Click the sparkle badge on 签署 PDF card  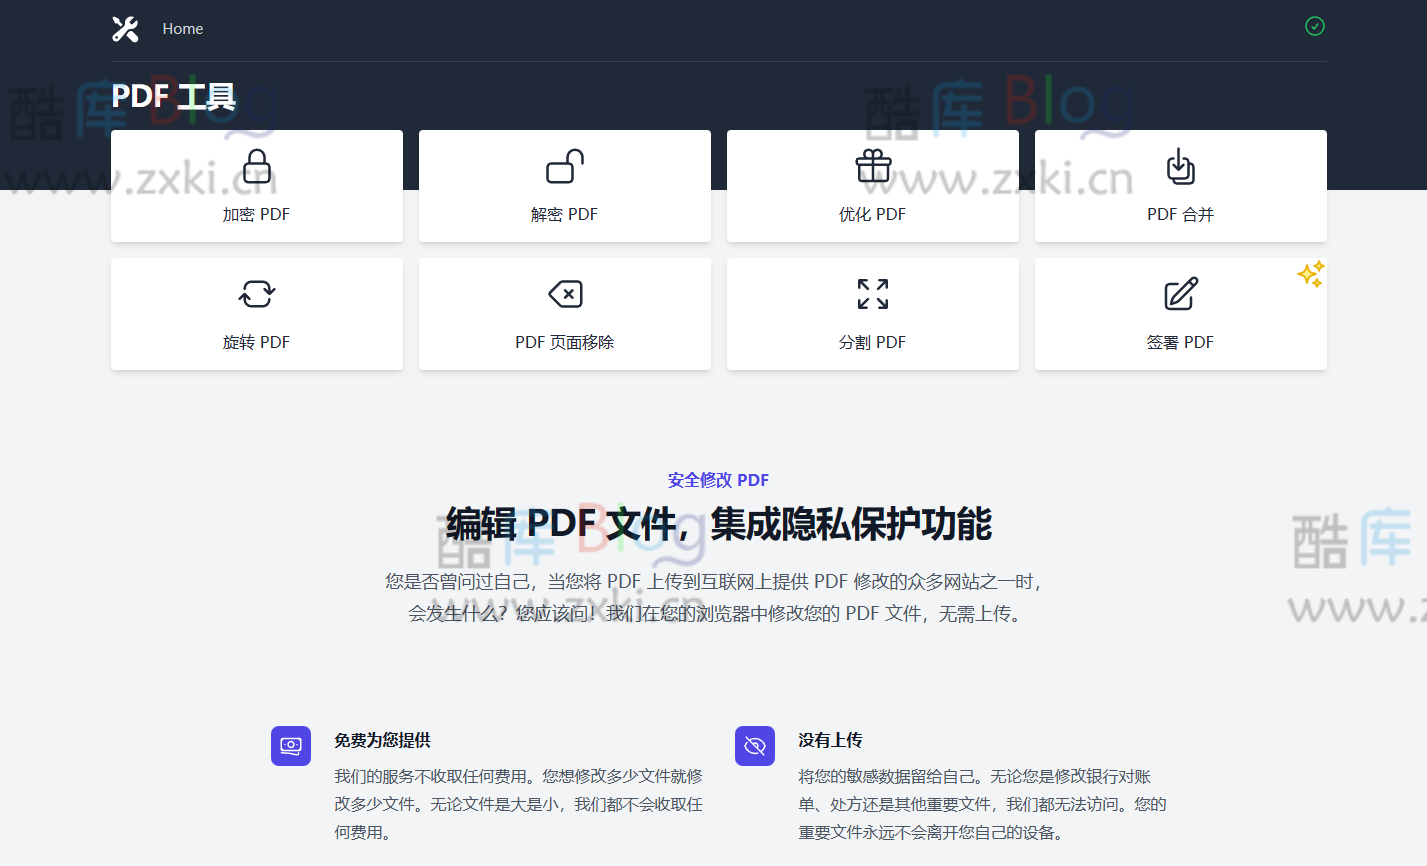[1311, 275]
